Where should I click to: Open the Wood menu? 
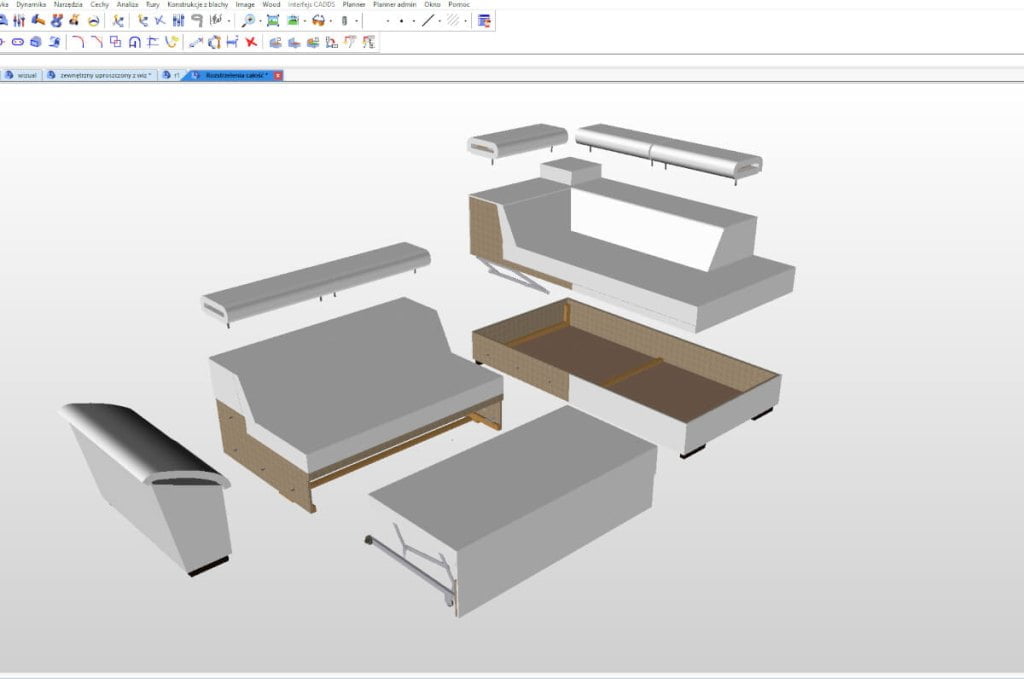(x=271, y=4)
